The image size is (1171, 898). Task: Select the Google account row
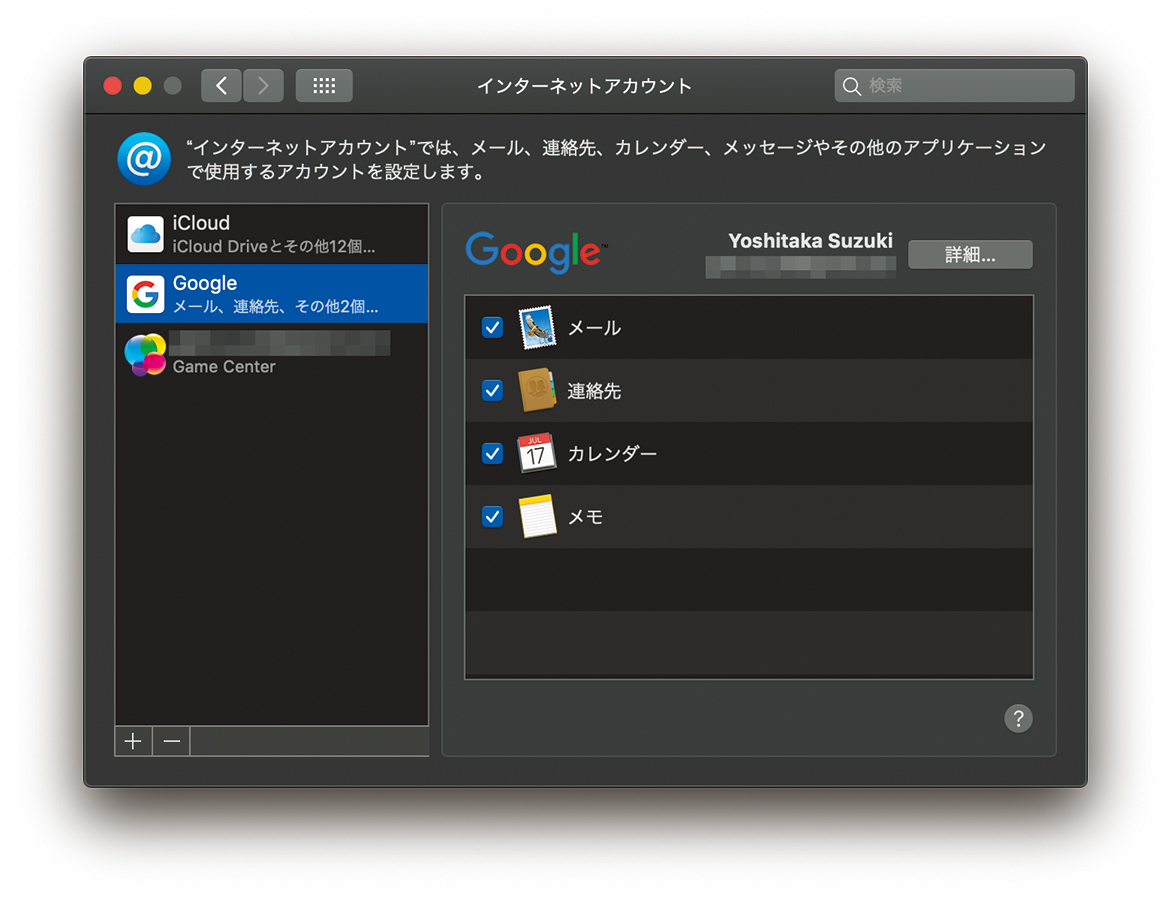pos(271,294)
